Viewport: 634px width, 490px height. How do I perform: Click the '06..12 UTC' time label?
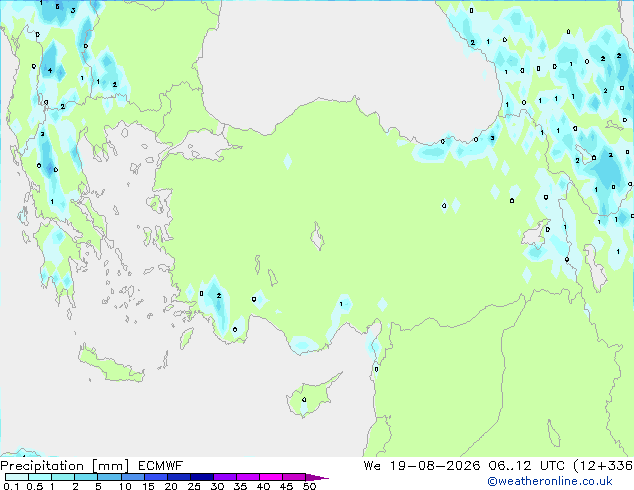coord(526,466)
